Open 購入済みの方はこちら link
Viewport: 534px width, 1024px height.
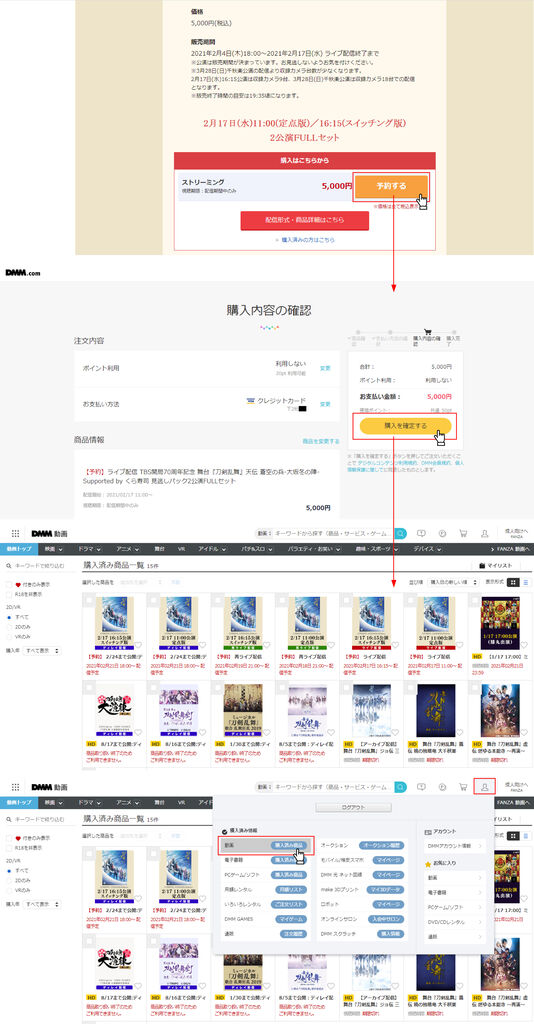(305, 240)
